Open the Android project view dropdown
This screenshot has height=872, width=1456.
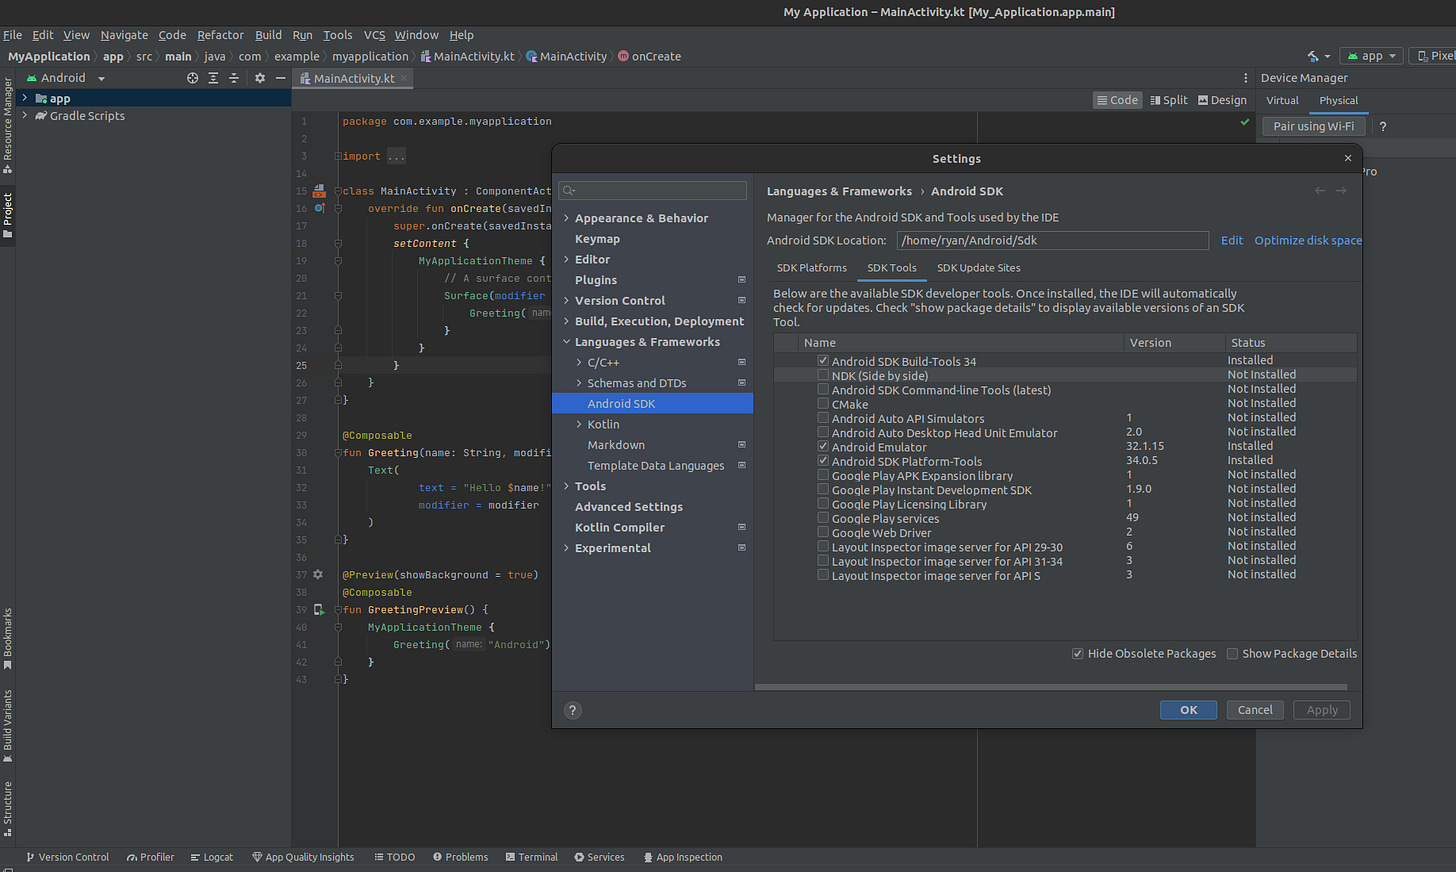[x=65, y=78]
